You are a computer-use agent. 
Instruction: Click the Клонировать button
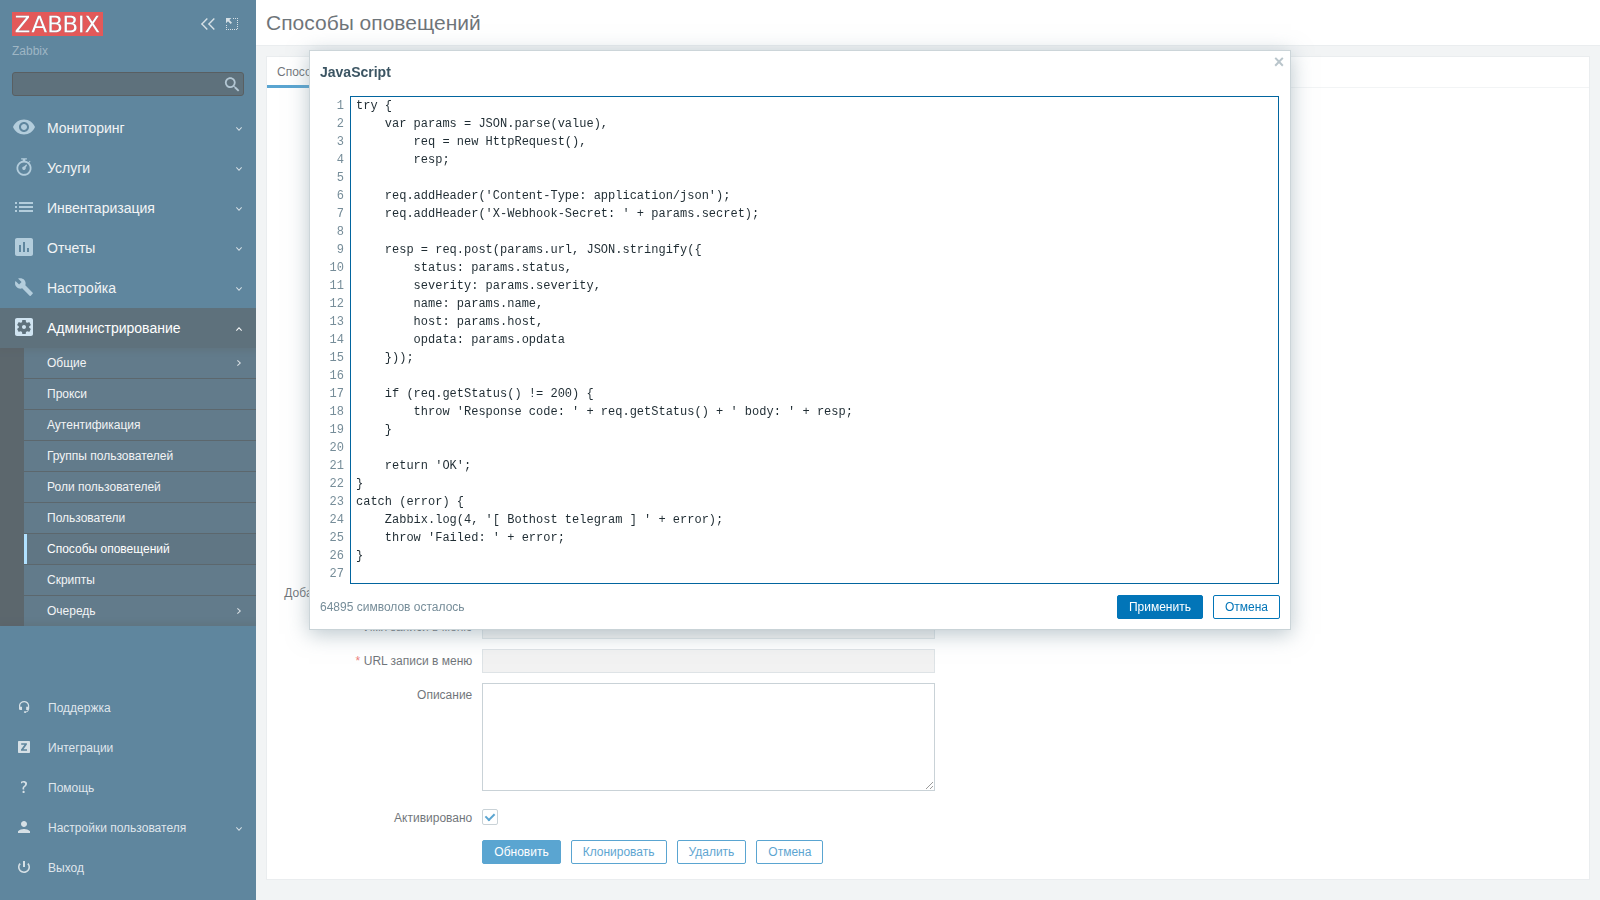618,852
